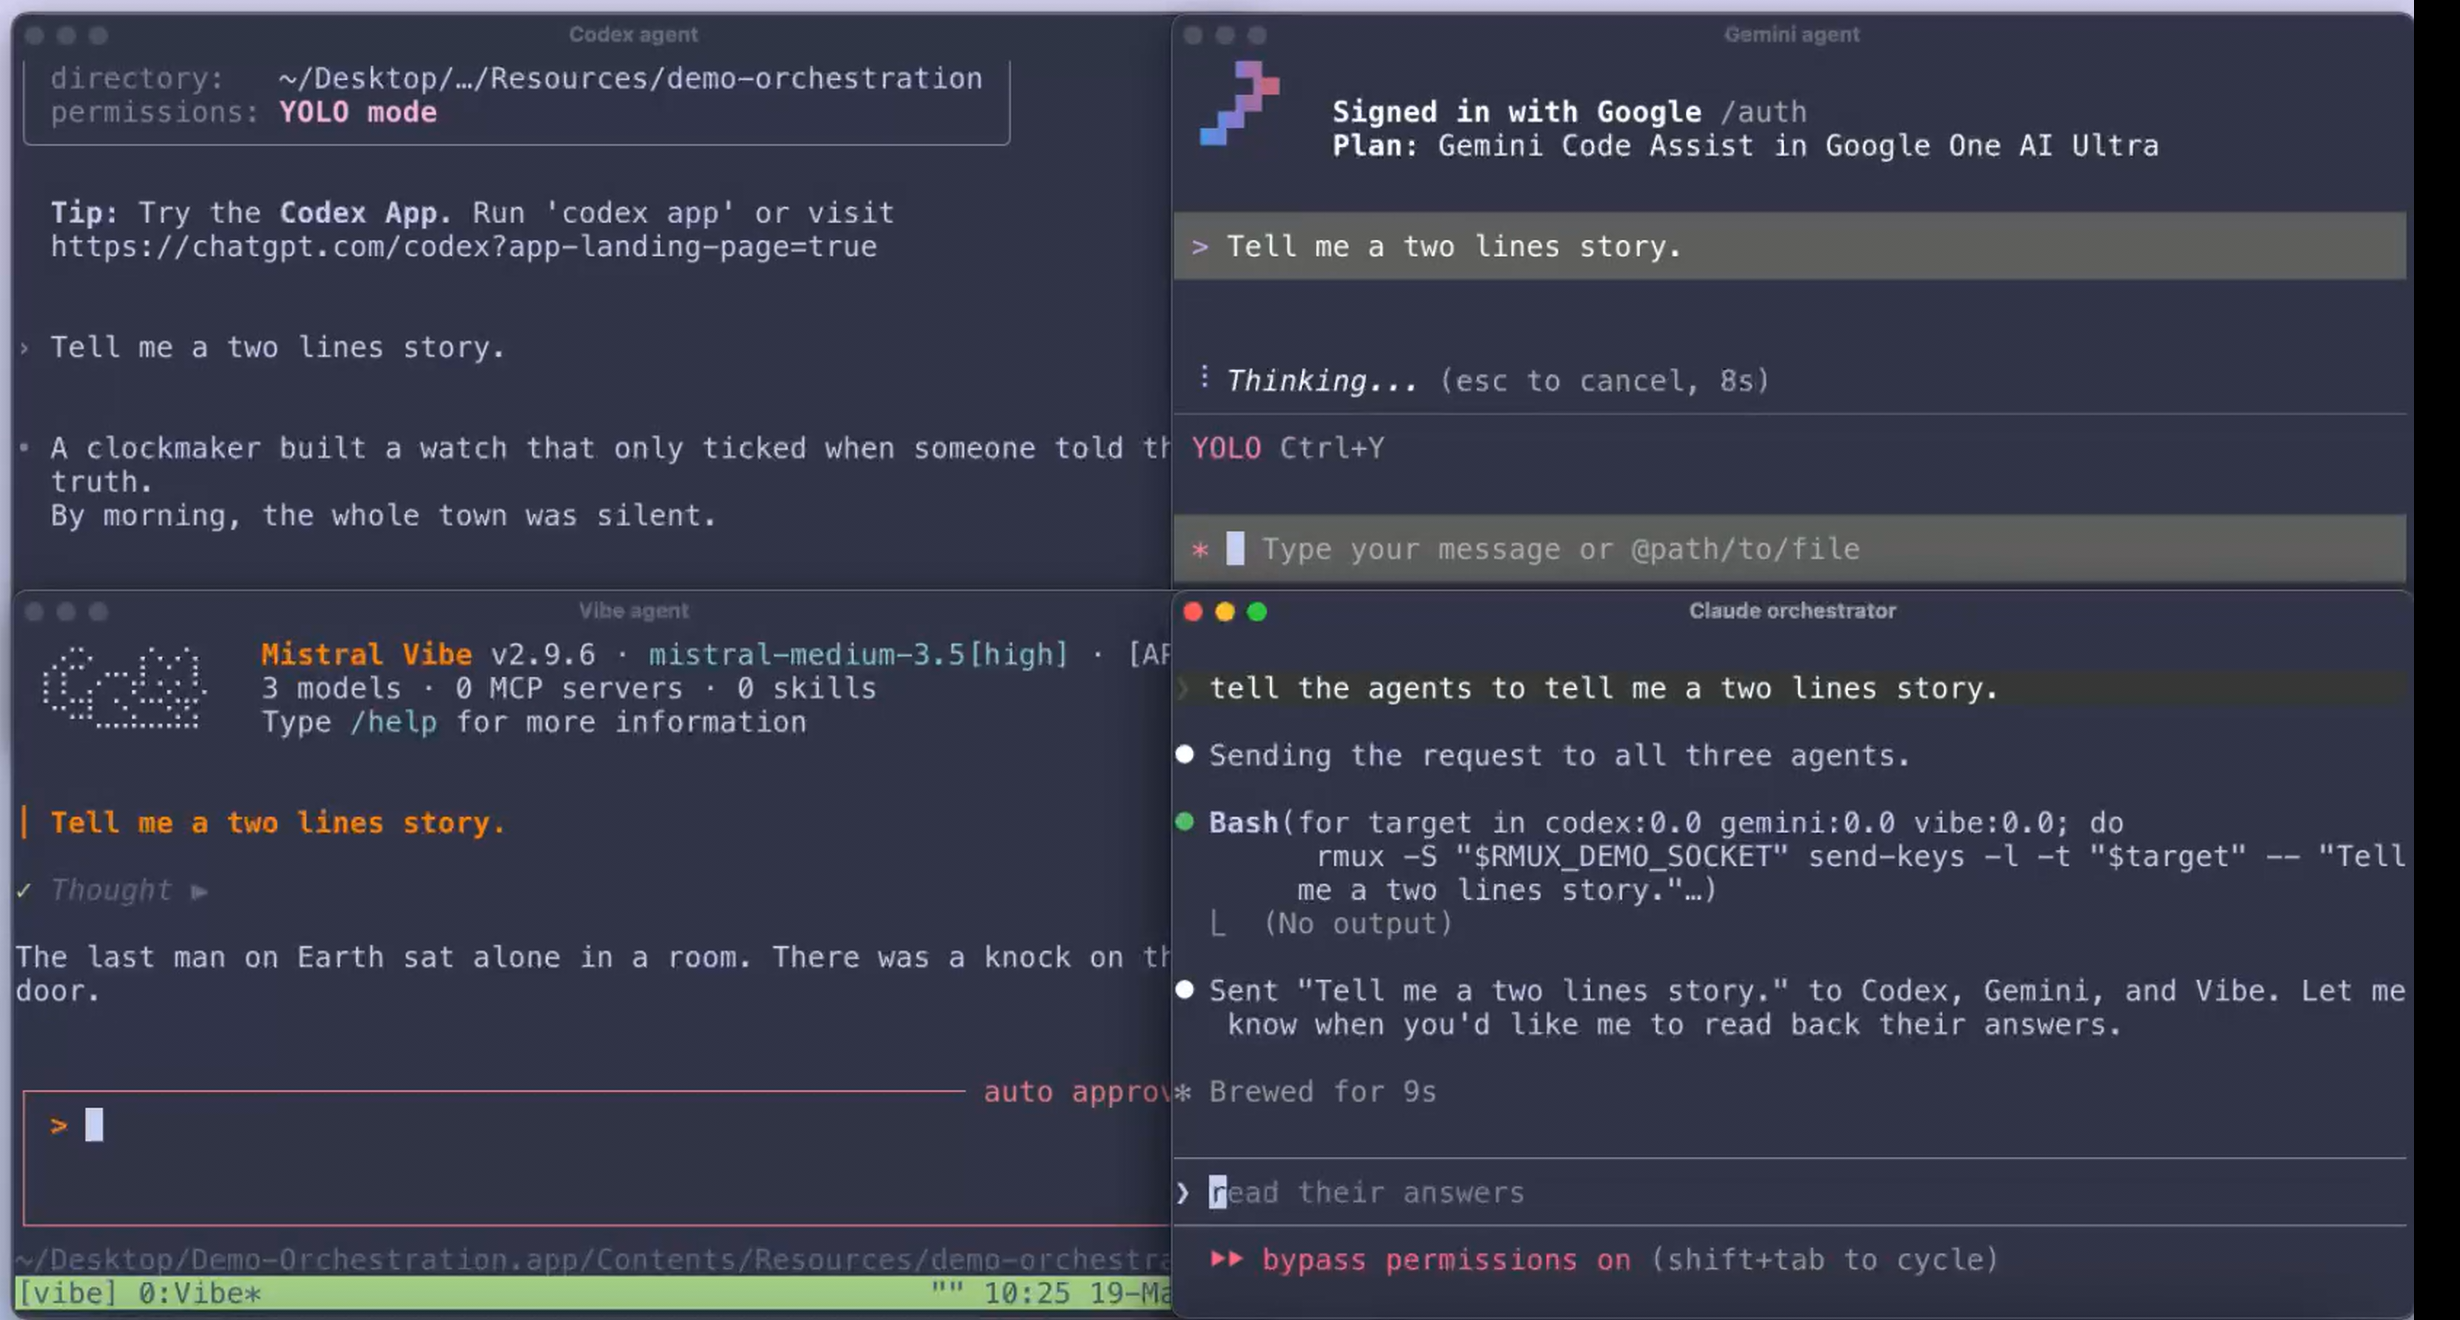
Task: Close the Vibe agent window
Action: tap(34, 611)
